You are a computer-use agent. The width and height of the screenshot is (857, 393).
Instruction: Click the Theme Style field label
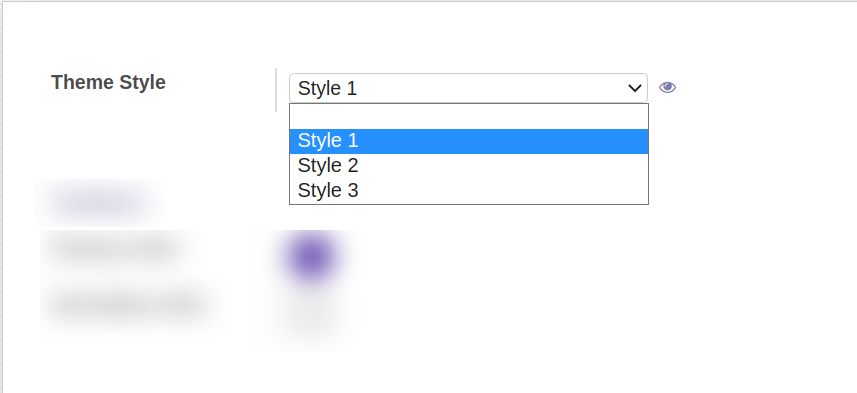click(108, 82)
